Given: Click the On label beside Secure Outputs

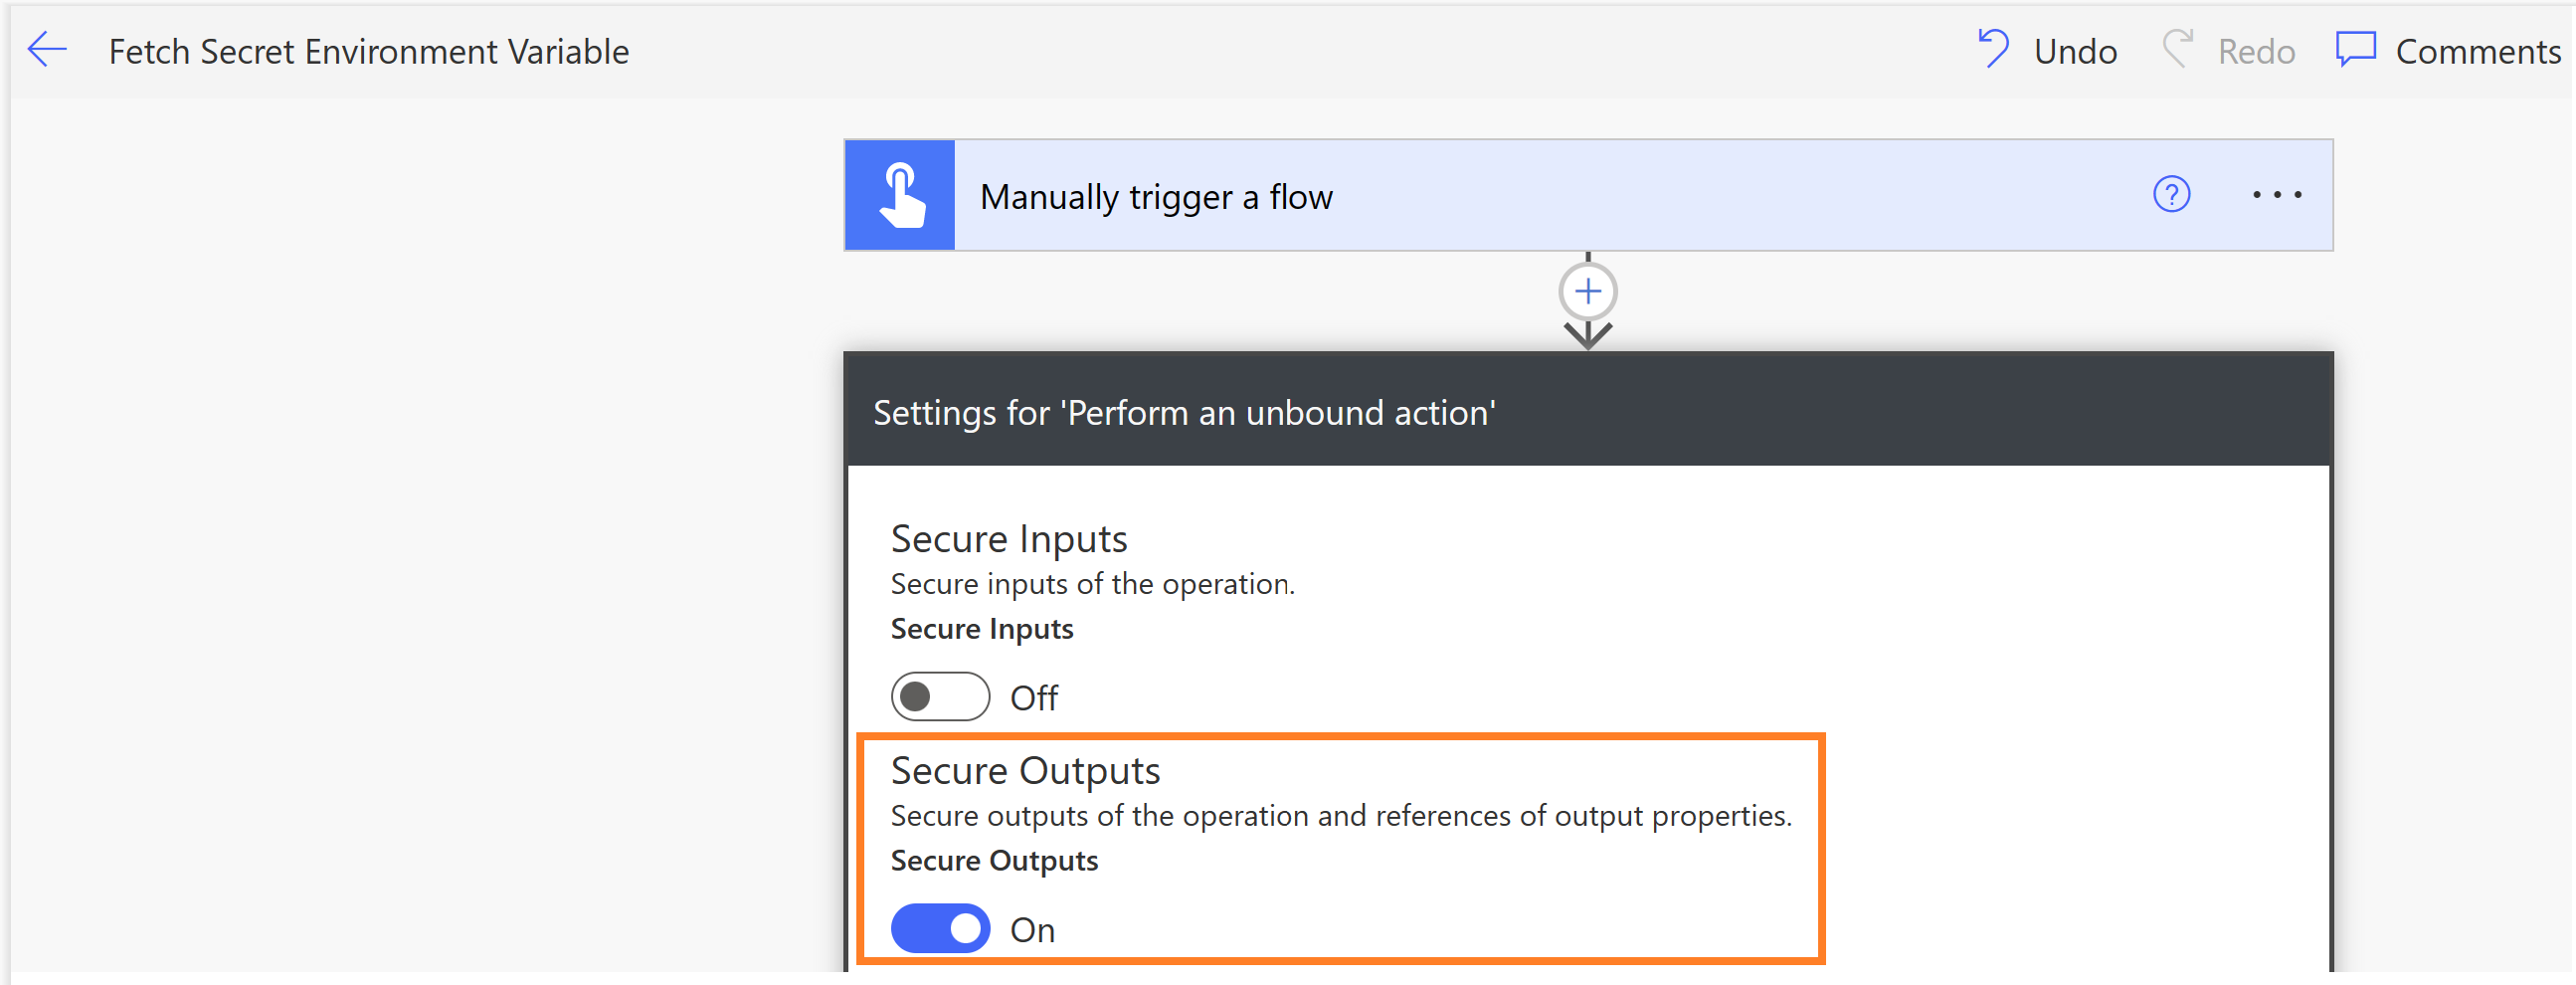Looking at the screenshot, I should coord(1032,930).
